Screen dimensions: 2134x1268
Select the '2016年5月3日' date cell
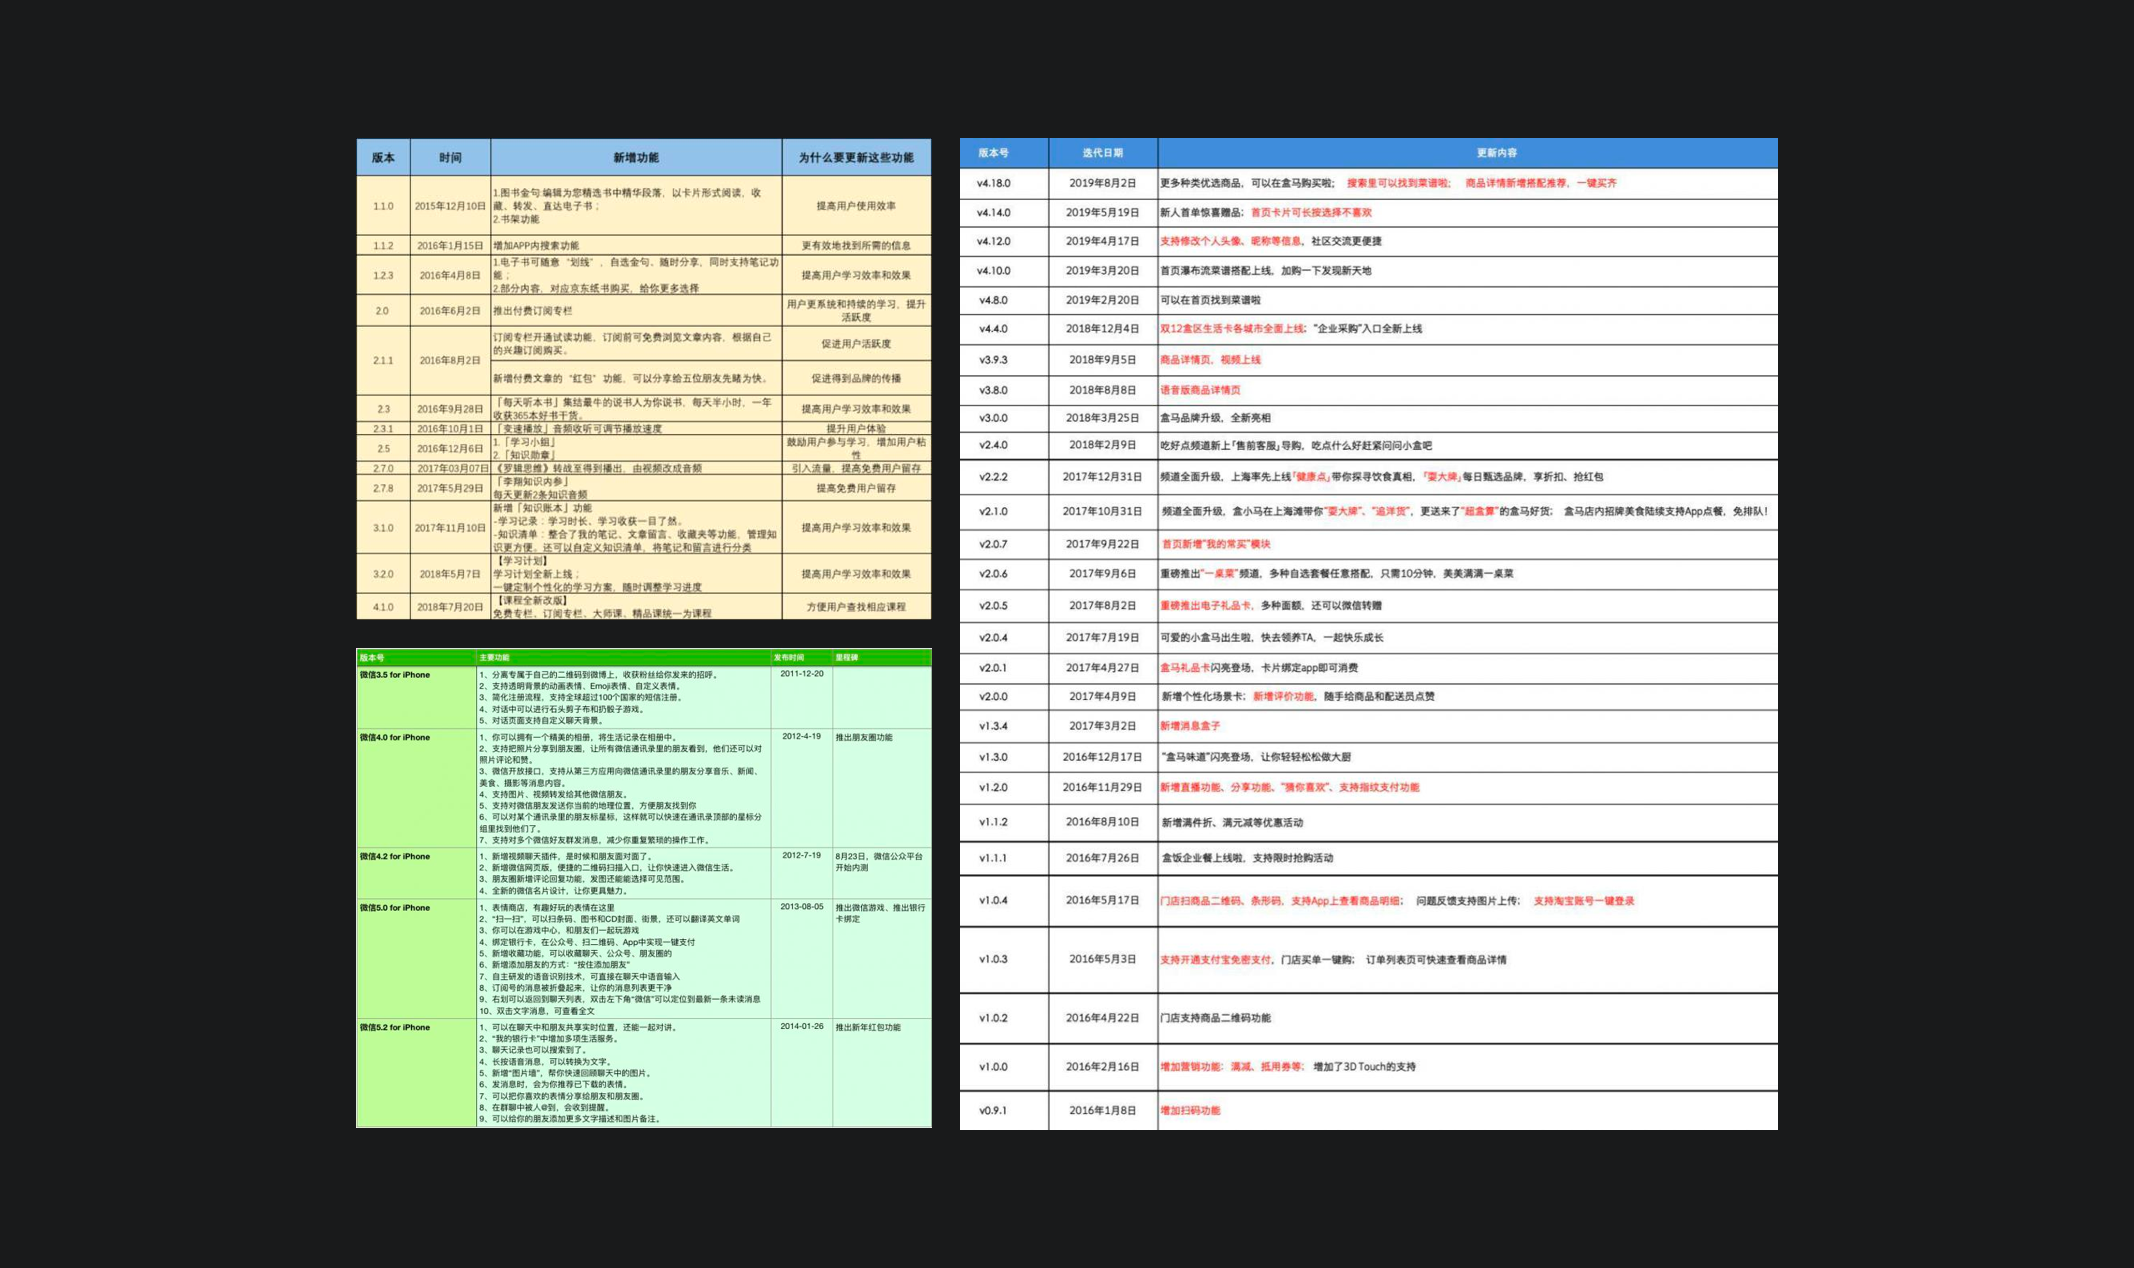1102,959
